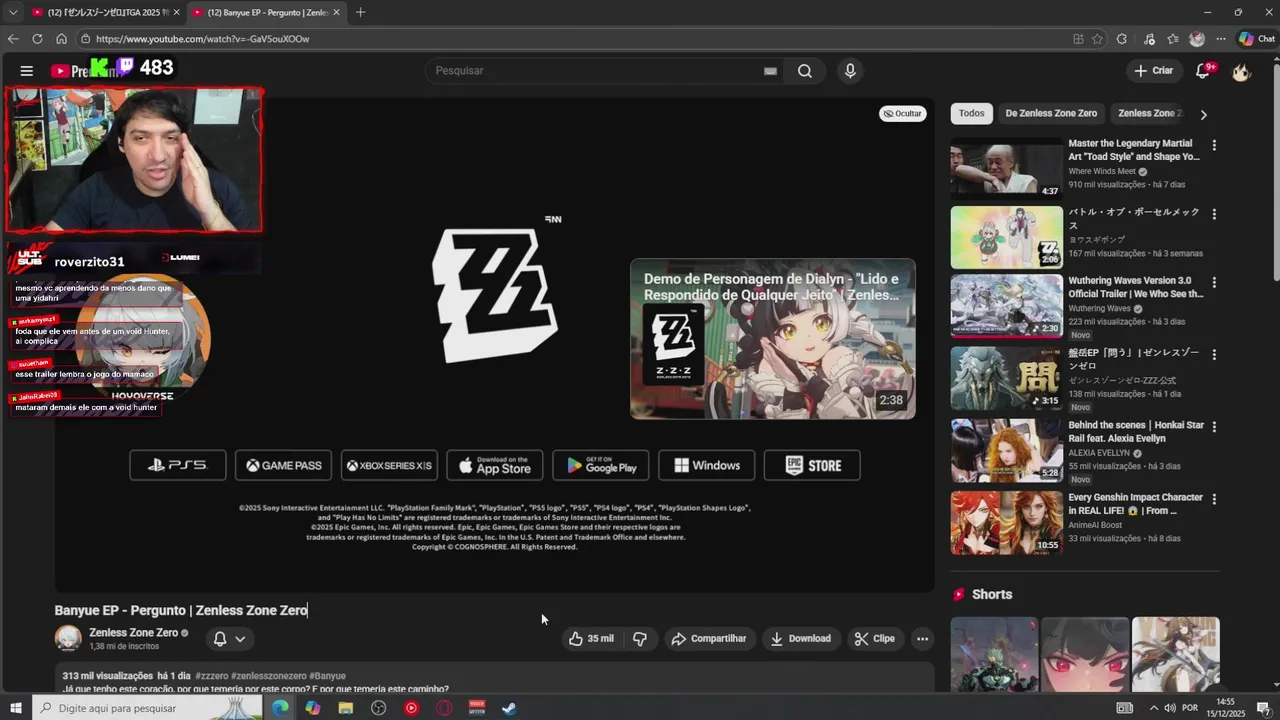Close the Banyue EP browser tab
This screenshot has height=720, width=1280.
(x=336, y=12)
